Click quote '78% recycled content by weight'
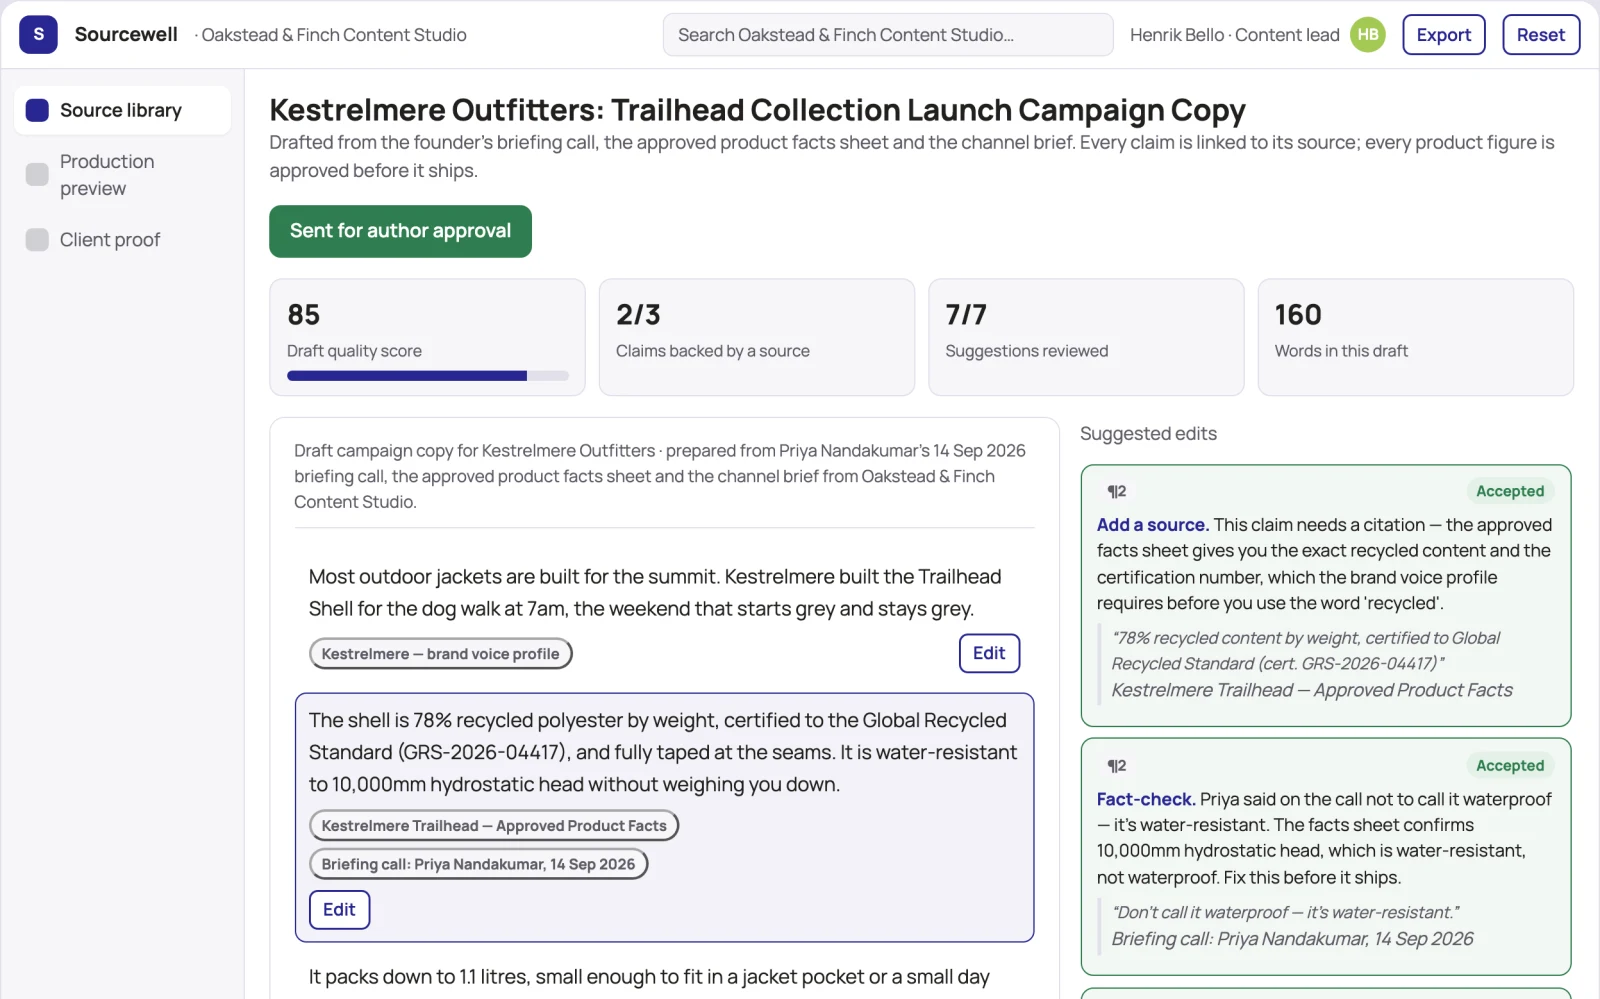 (1306, 651)
